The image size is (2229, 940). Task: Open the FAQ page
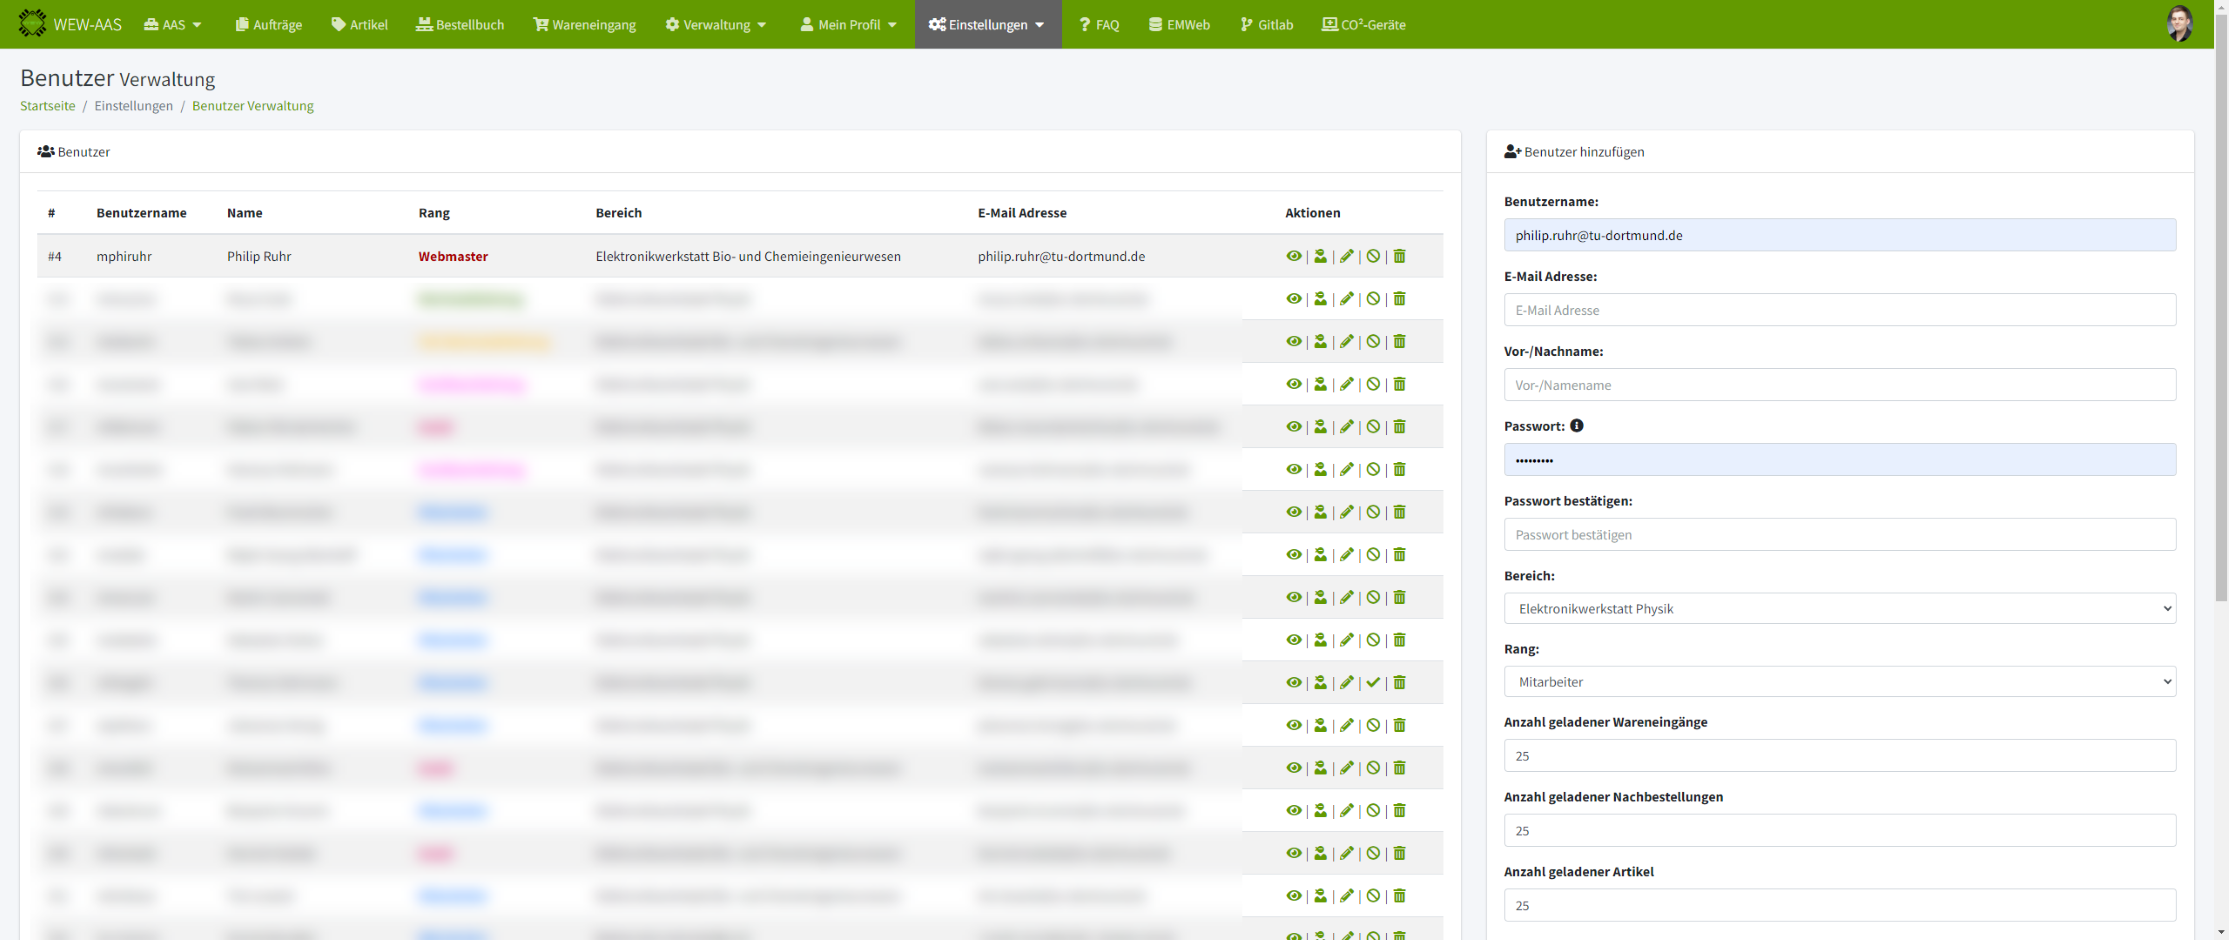click(x=1099, y=24)
